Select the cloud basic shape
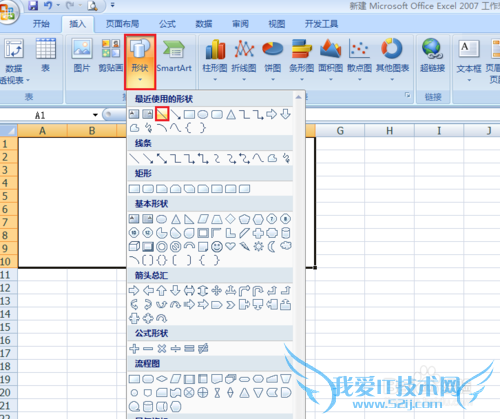The width and height of the screenshot is (500, 419). tap(286, 246)
